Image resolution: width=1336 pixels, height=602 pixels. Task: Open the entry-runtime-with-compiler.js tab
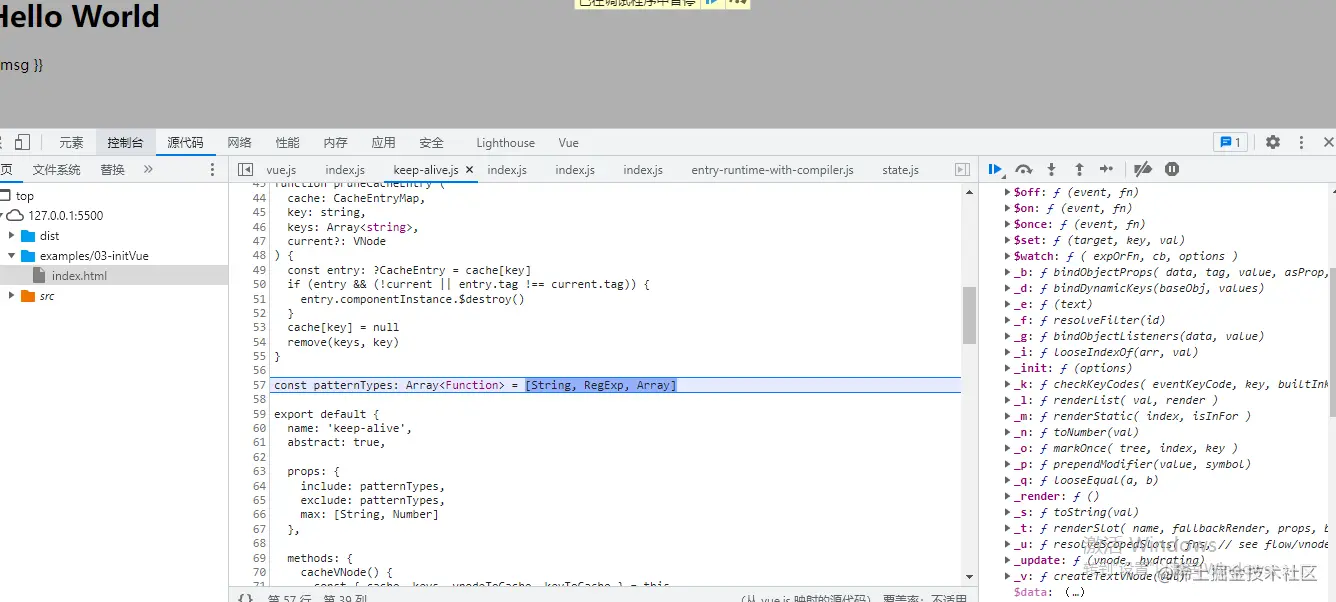tap(773, 170)
